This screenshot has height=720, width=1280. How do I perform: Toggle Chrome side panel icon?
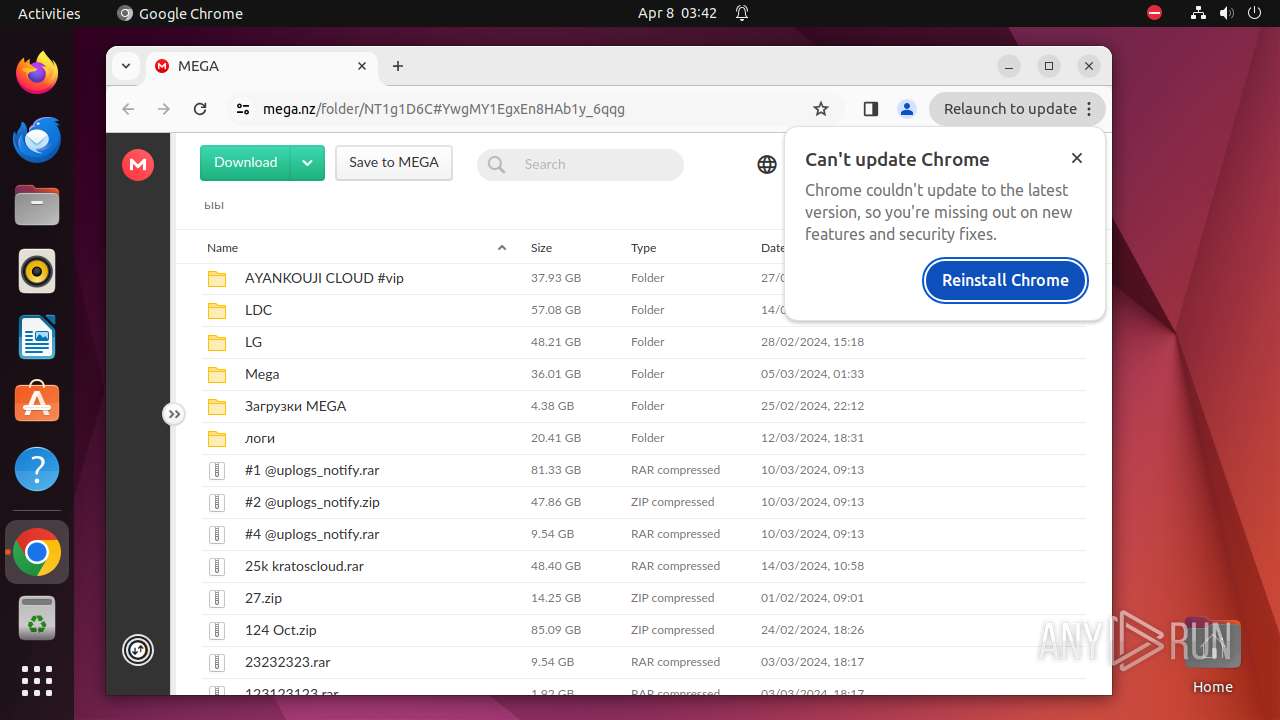pos(870,109)
